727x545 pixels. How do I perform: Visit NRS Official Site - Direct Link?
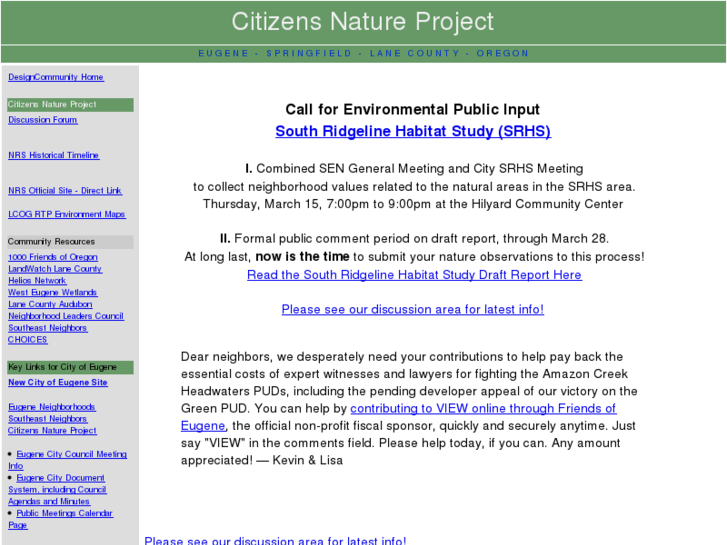point(65,191)
